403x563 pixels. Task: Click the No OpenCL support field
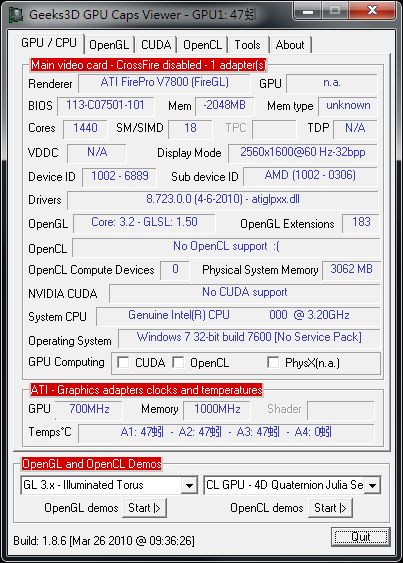point(226,247)
